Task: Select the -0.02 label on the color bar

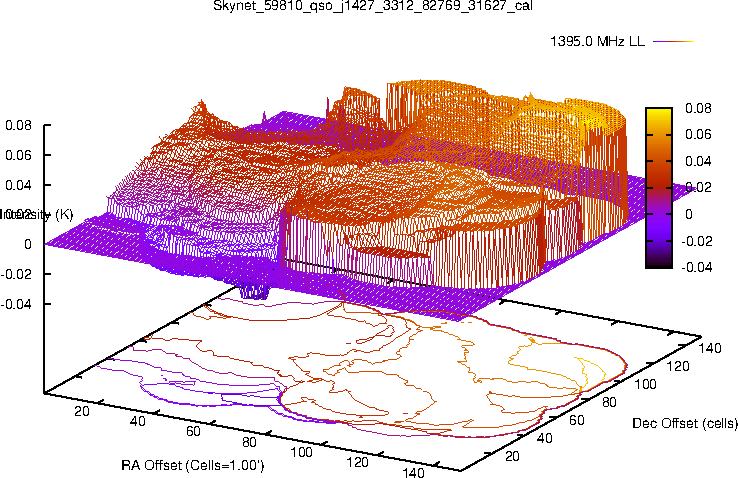Action: click(x=697, y=241)
